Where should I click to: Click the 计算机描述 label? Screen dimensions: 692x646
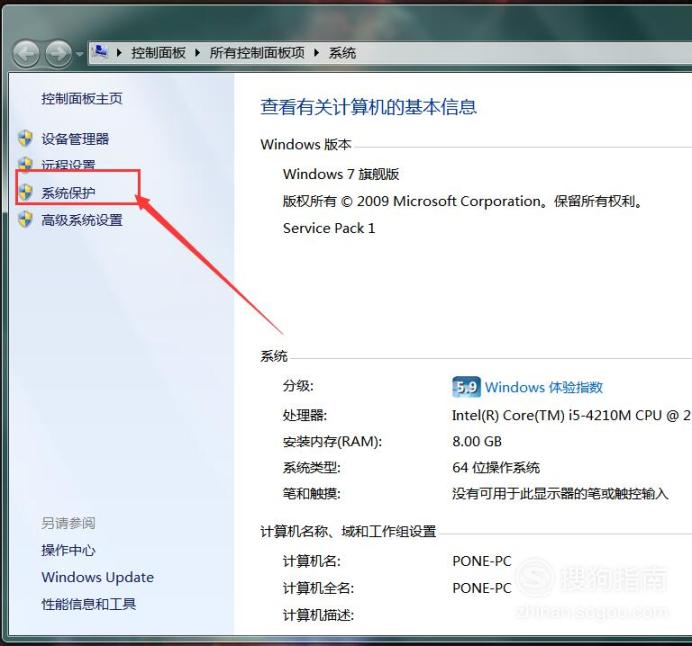pyautogui.click(x=318, y=615)
